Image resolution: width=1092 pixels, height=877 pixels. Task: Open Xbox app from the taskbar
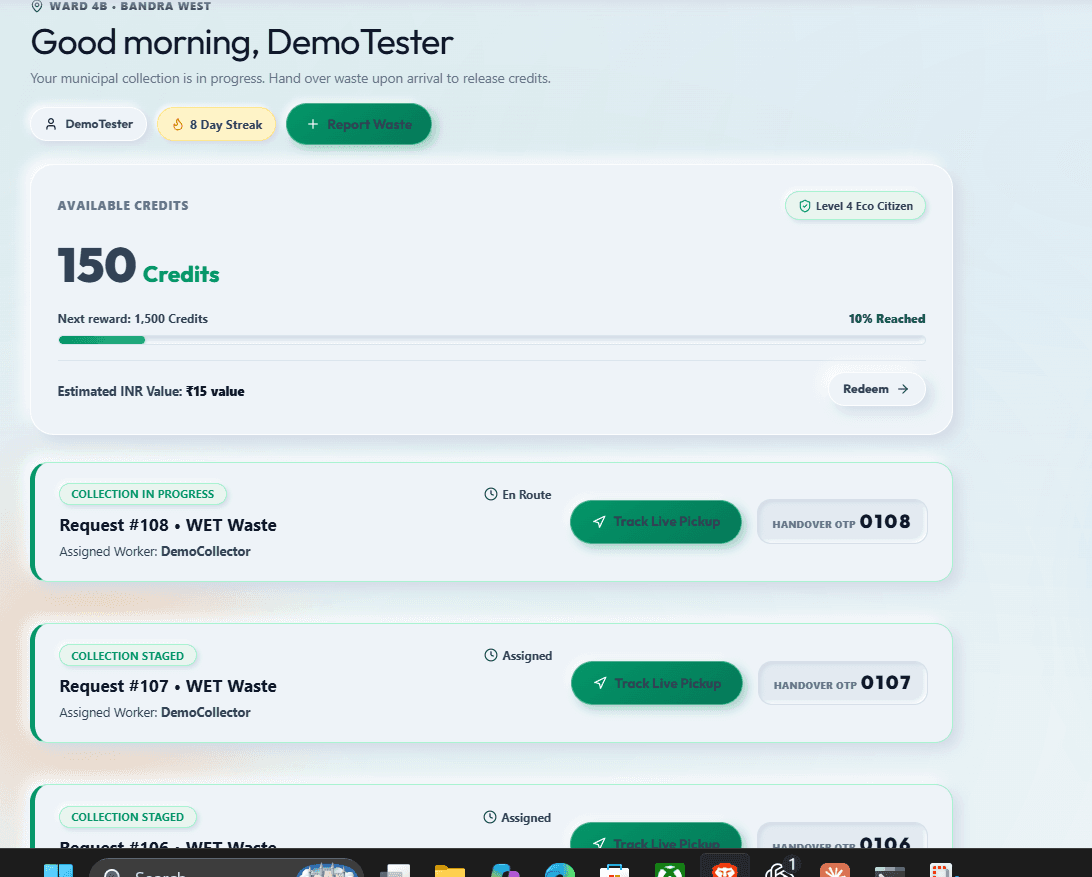(x=669, y=870)
